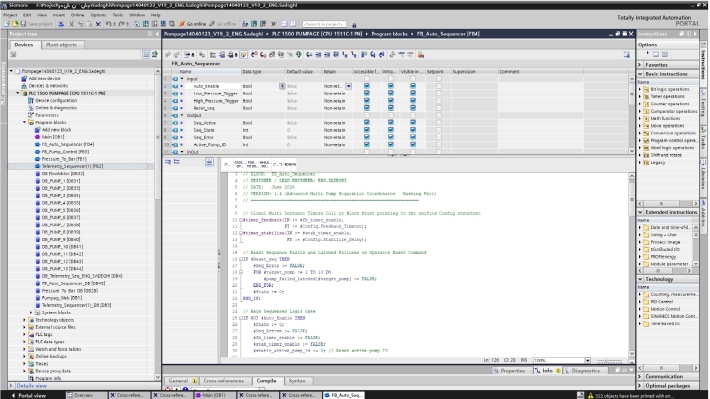Switch to Cross-references tab in inspector
710x399 pixels.
coord(224,381)
